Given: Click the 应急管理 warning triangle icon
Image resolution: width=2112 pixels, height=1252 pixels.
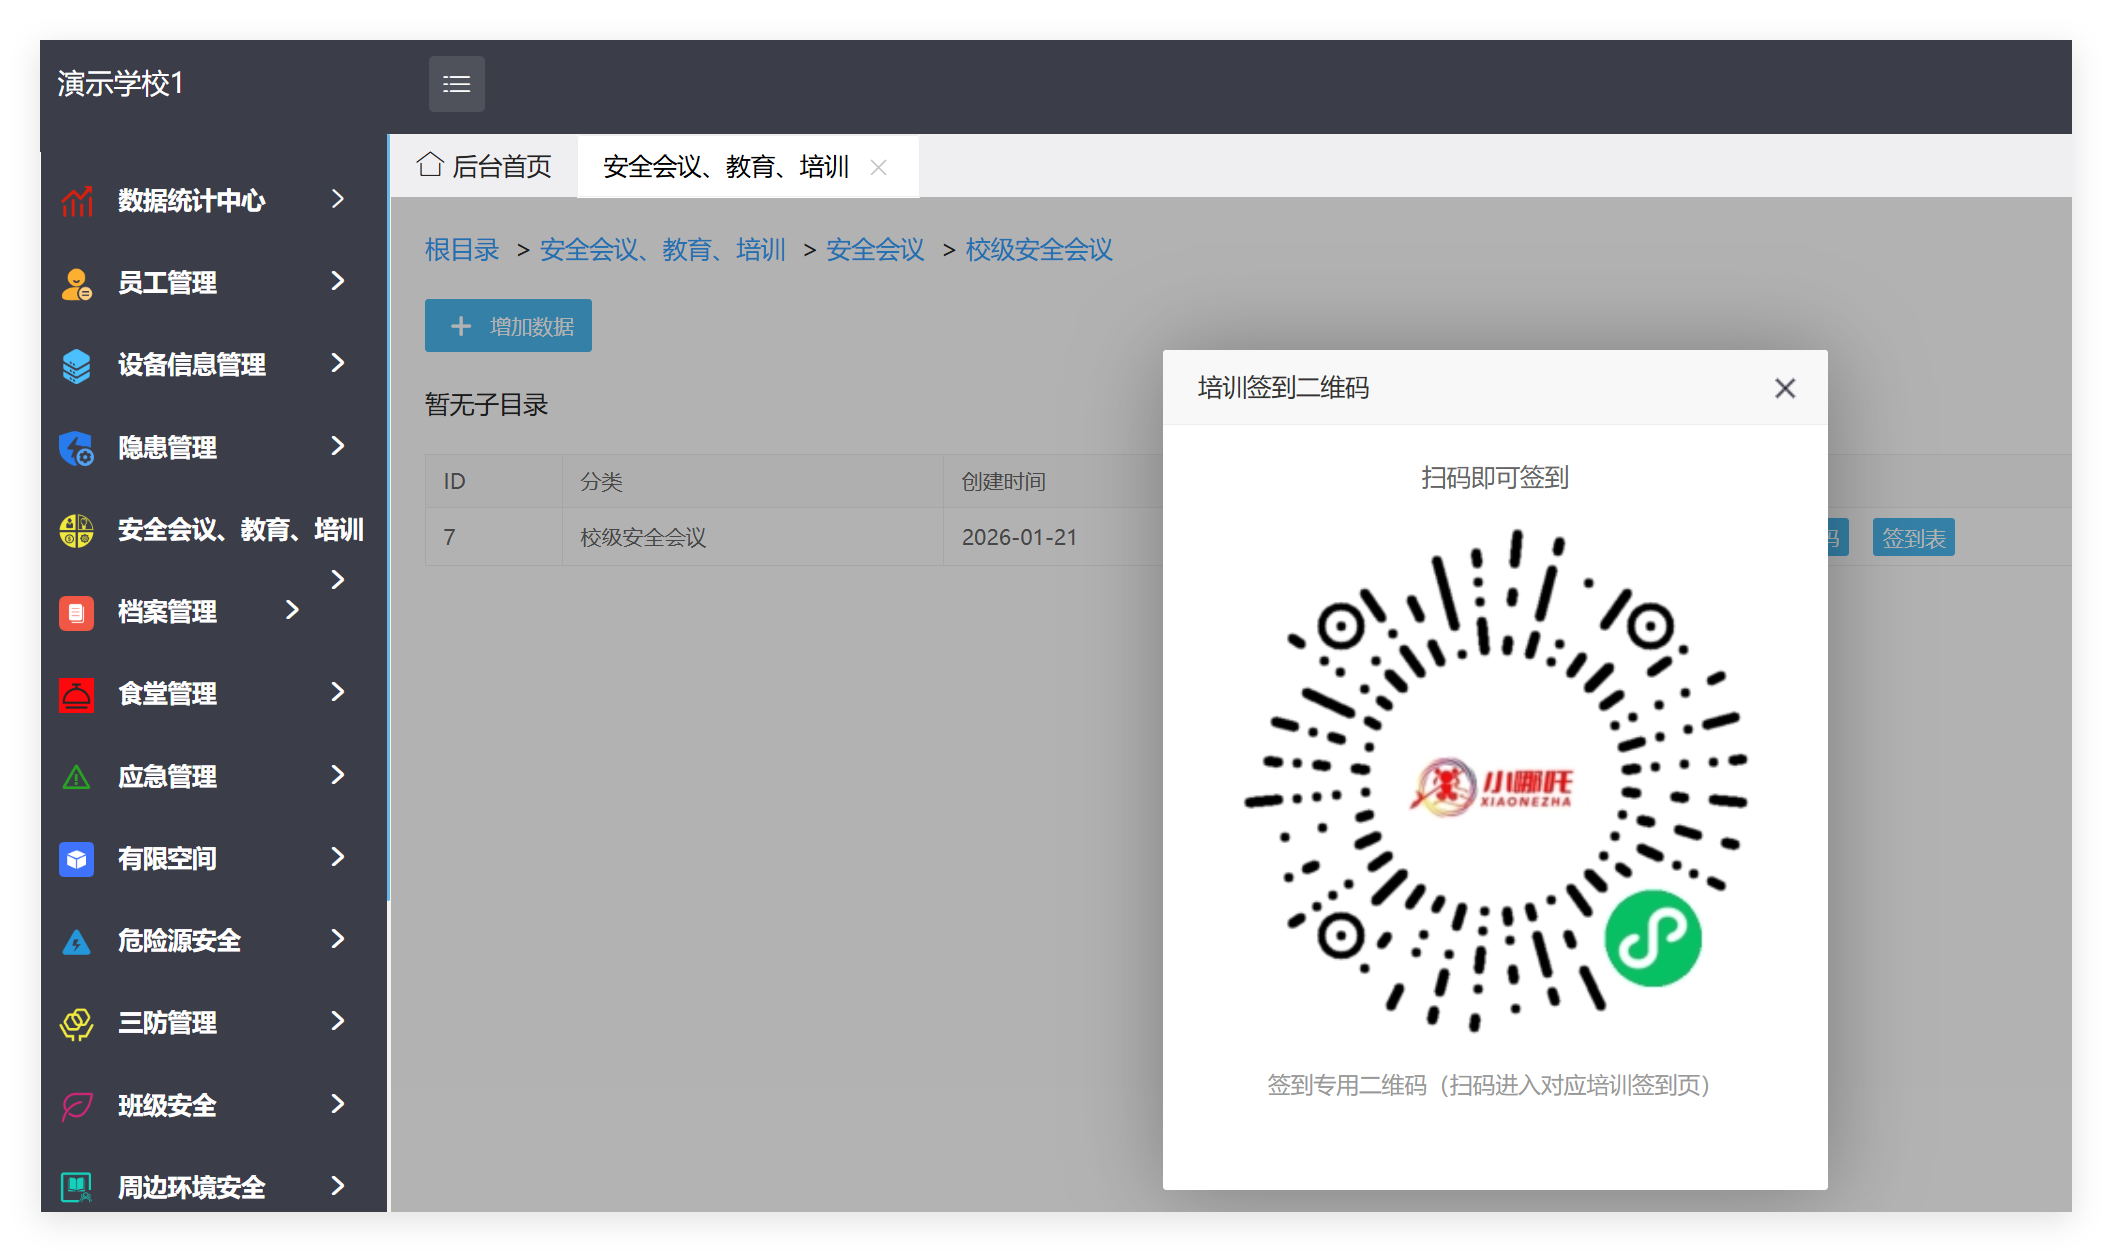Looking at the screenshot, I should point(75,776).
